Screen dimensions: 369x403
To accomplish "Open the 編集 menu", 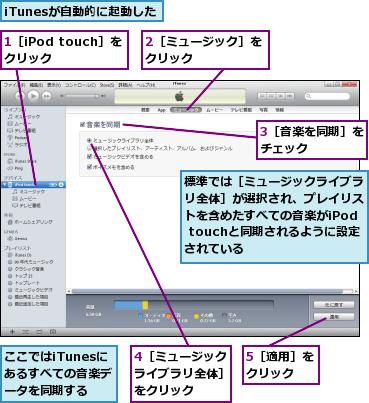I will click(x=36, y=85).
